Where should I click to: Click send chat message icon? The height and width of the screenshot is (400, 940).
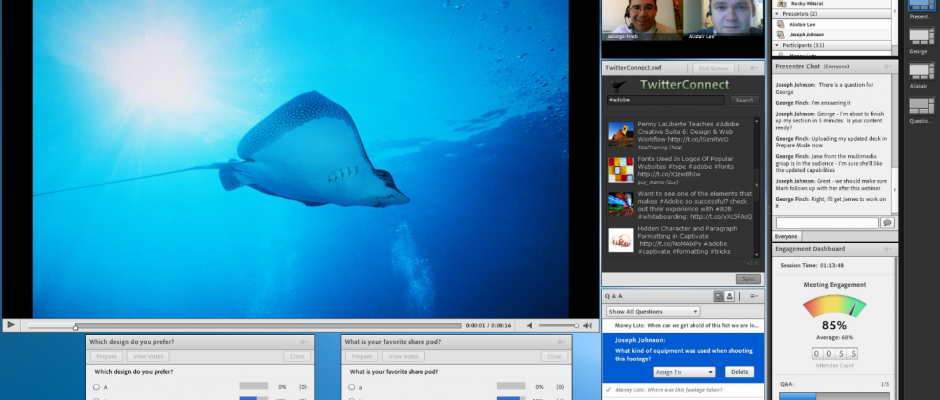(x=886, y=222)
